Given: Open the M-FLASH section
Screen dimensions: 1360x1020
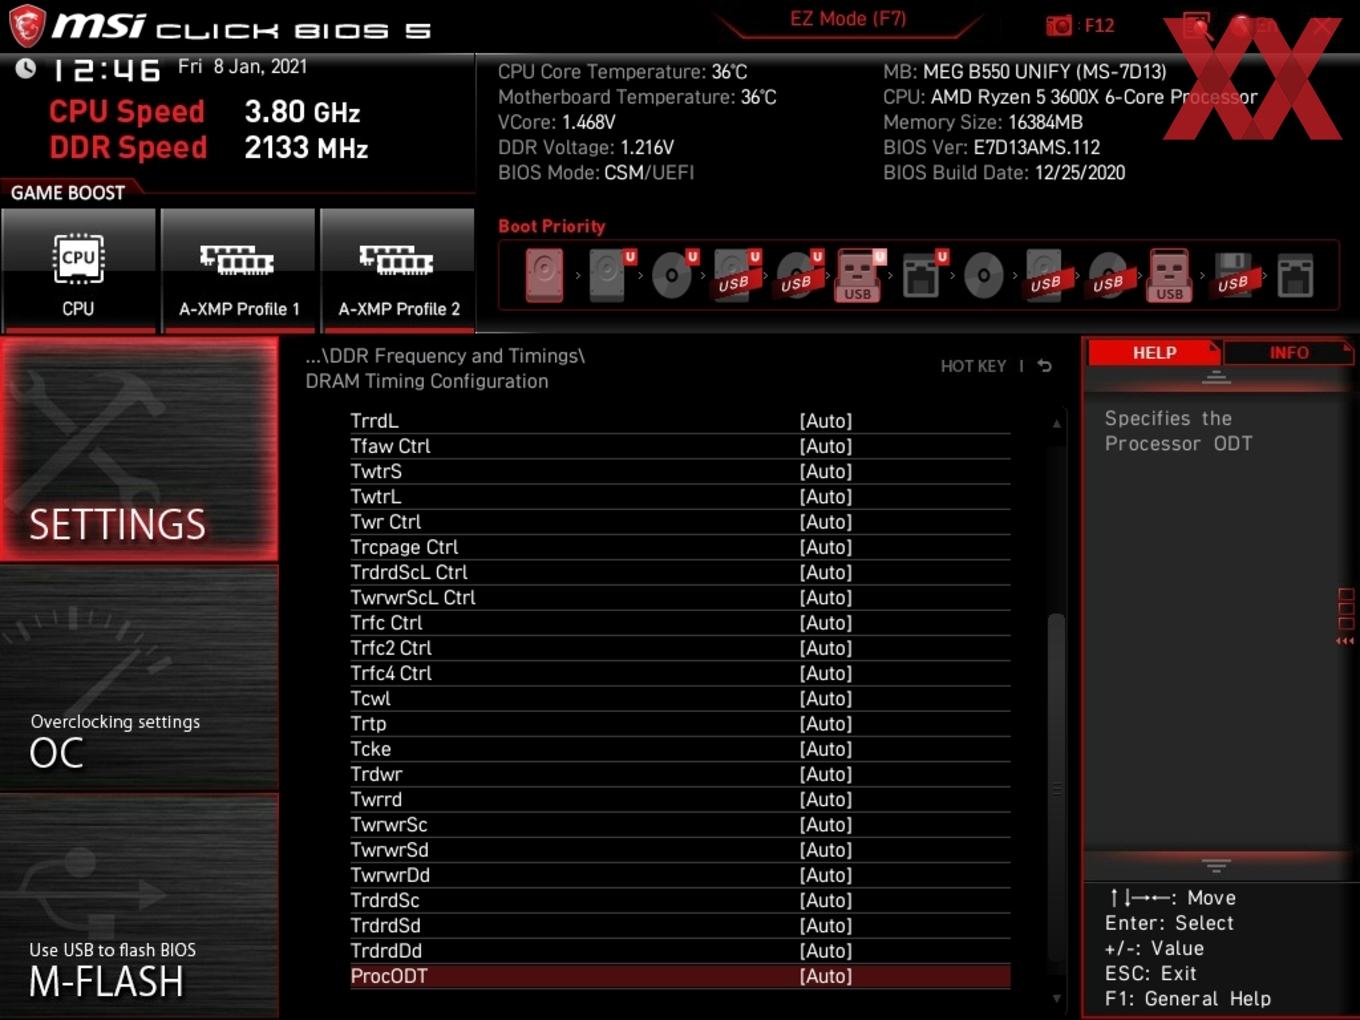Looking at the screenshot, I should click(x=139, y=906).
